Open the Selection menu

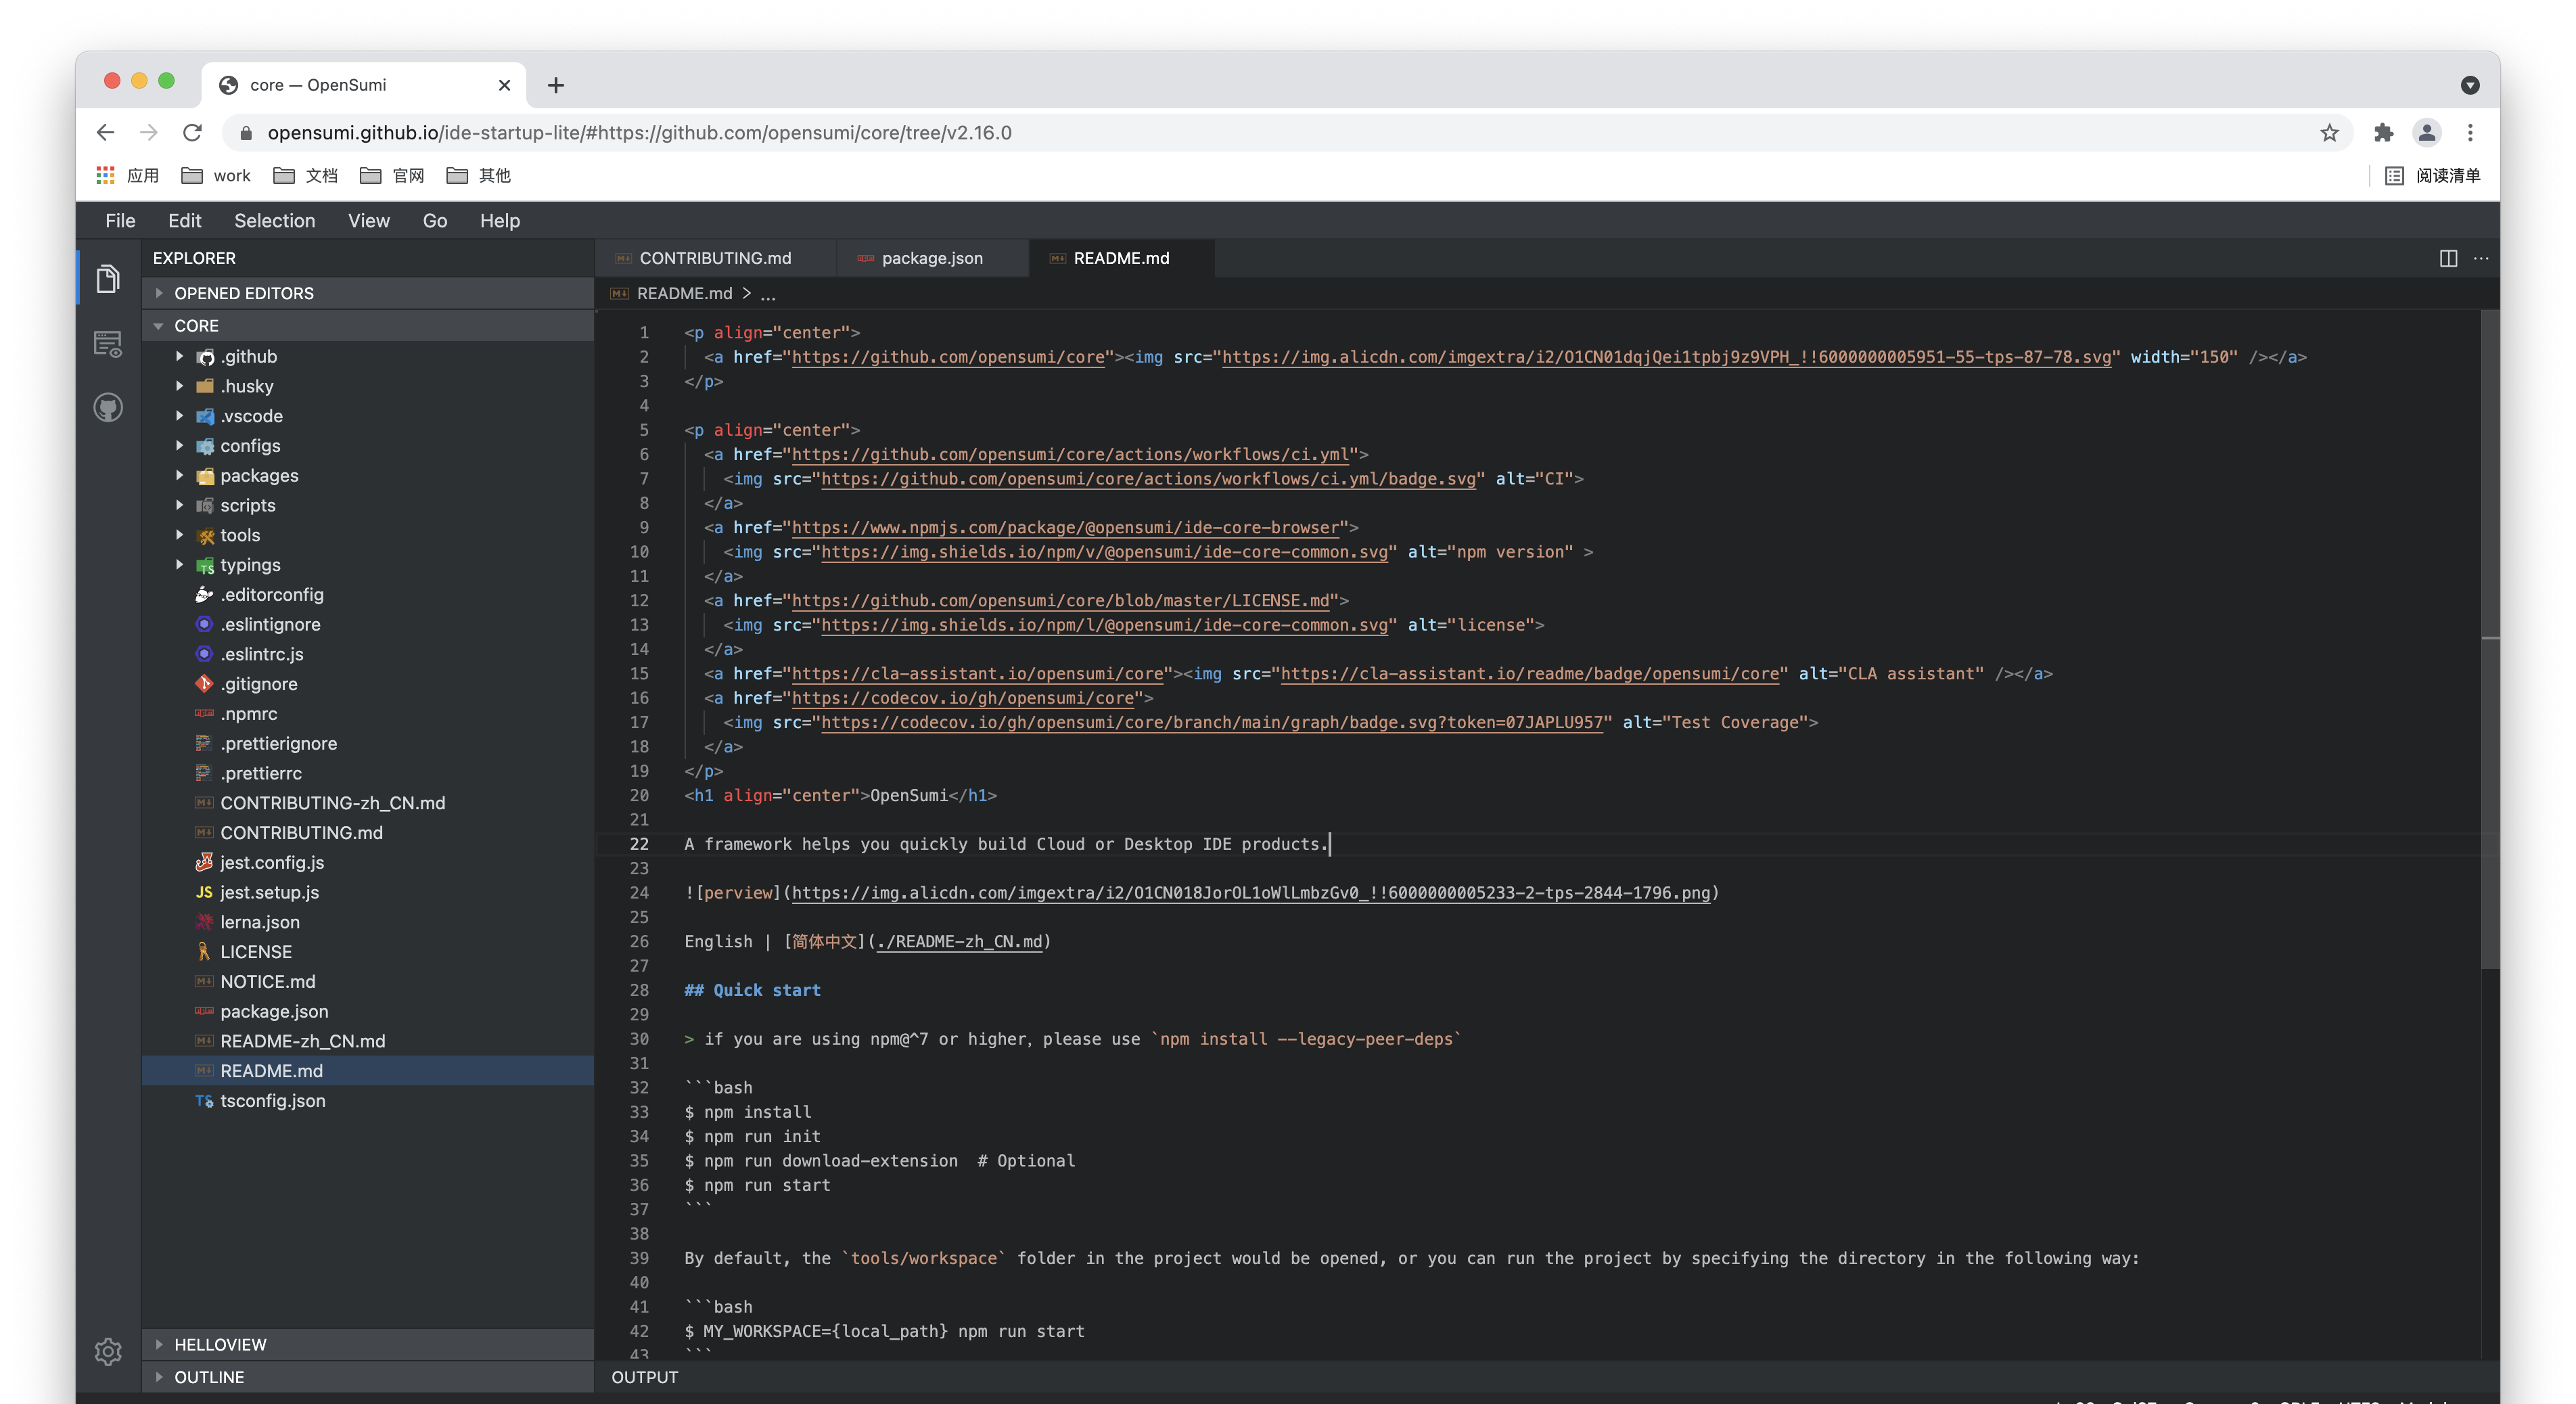click(274, 221)
